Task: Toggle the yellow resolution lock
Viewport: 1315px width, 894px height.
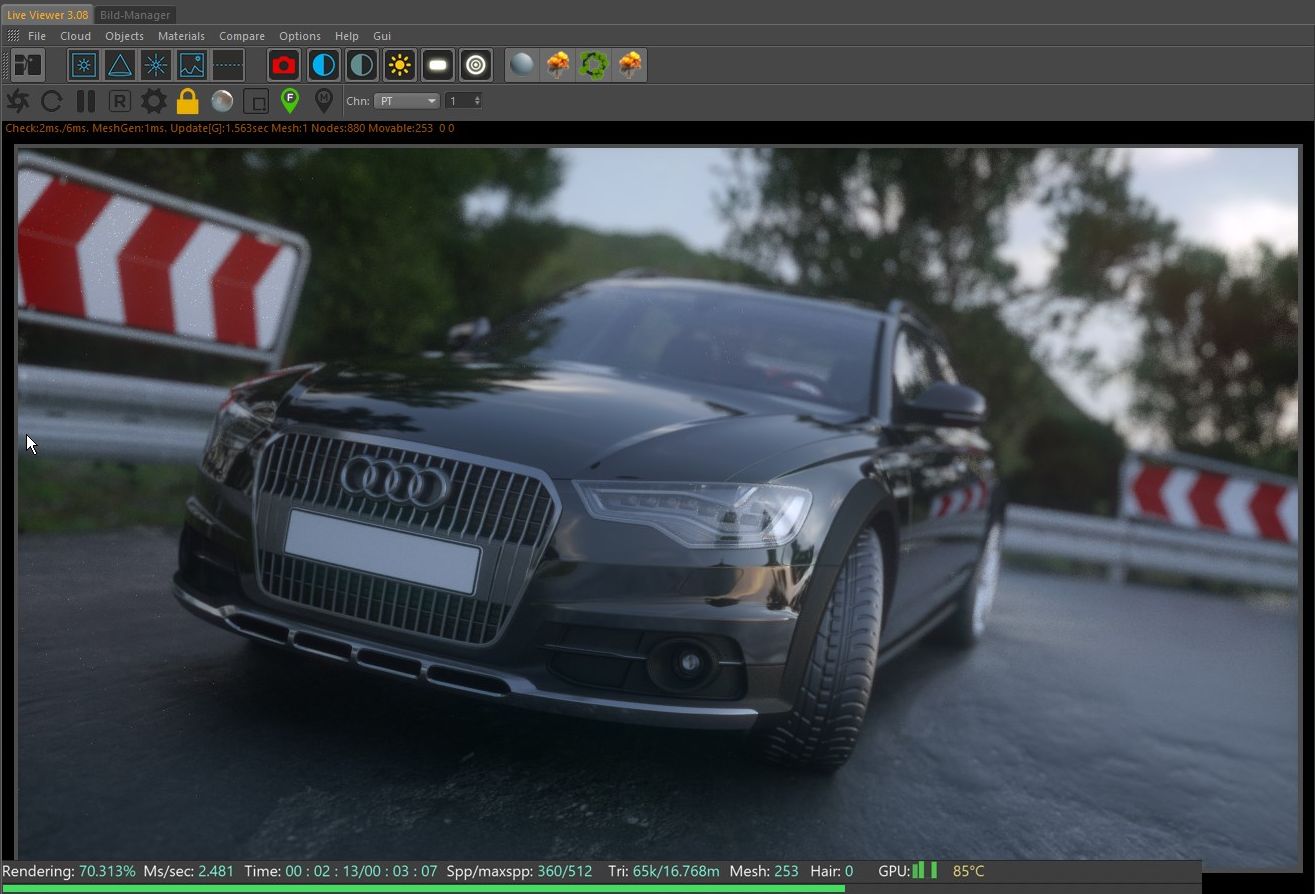Action: click(x=187, y=101)
